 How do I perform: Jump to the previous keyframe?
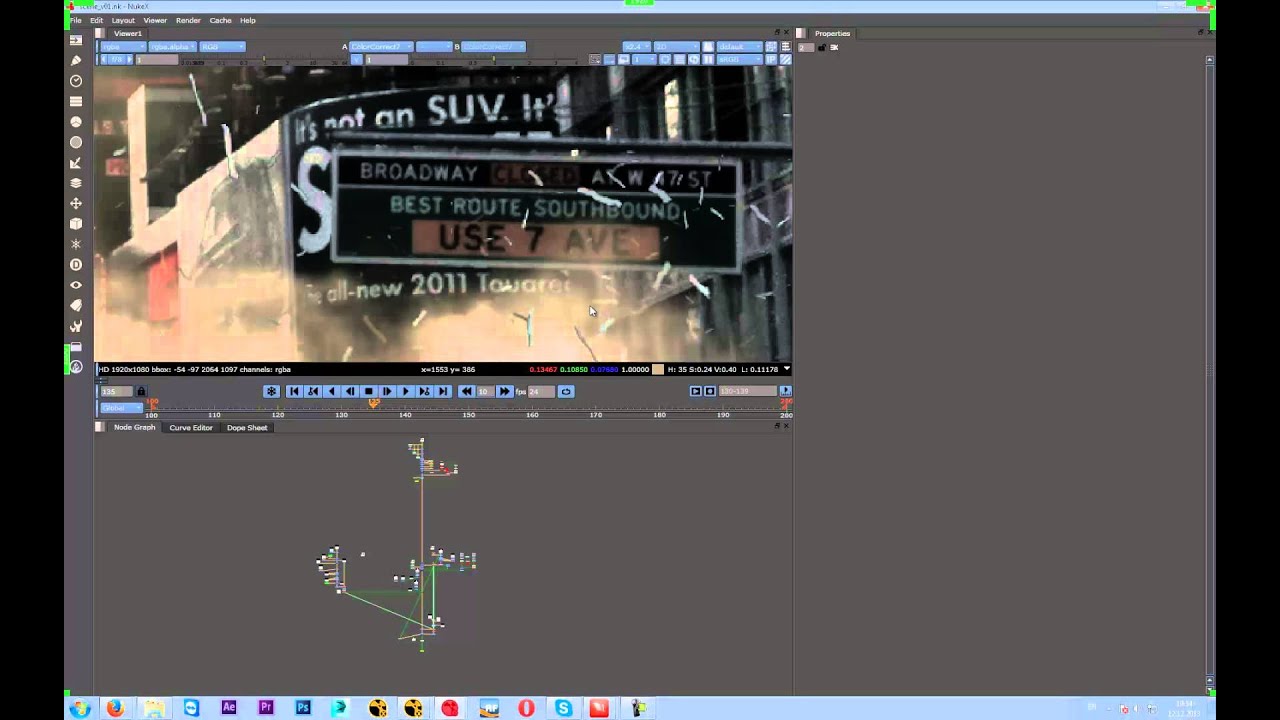(313, 391)
